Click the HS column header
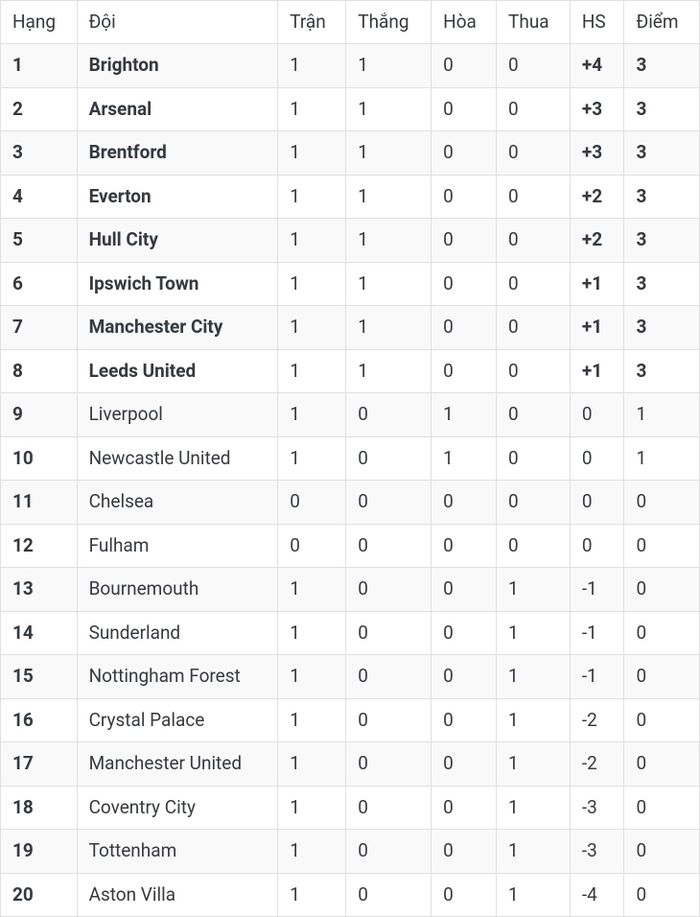The width and height of the screenshot is (700, 917). pos(594,22)
